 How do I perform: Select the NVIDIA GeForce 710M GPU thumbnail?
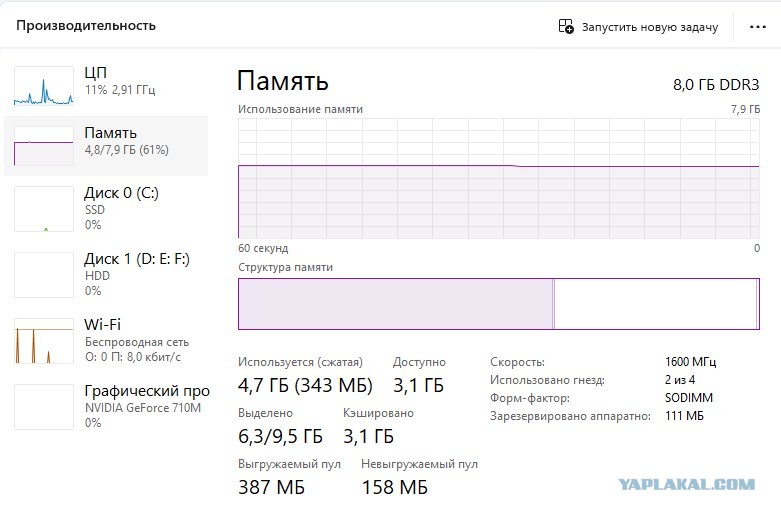click(44, 407)
